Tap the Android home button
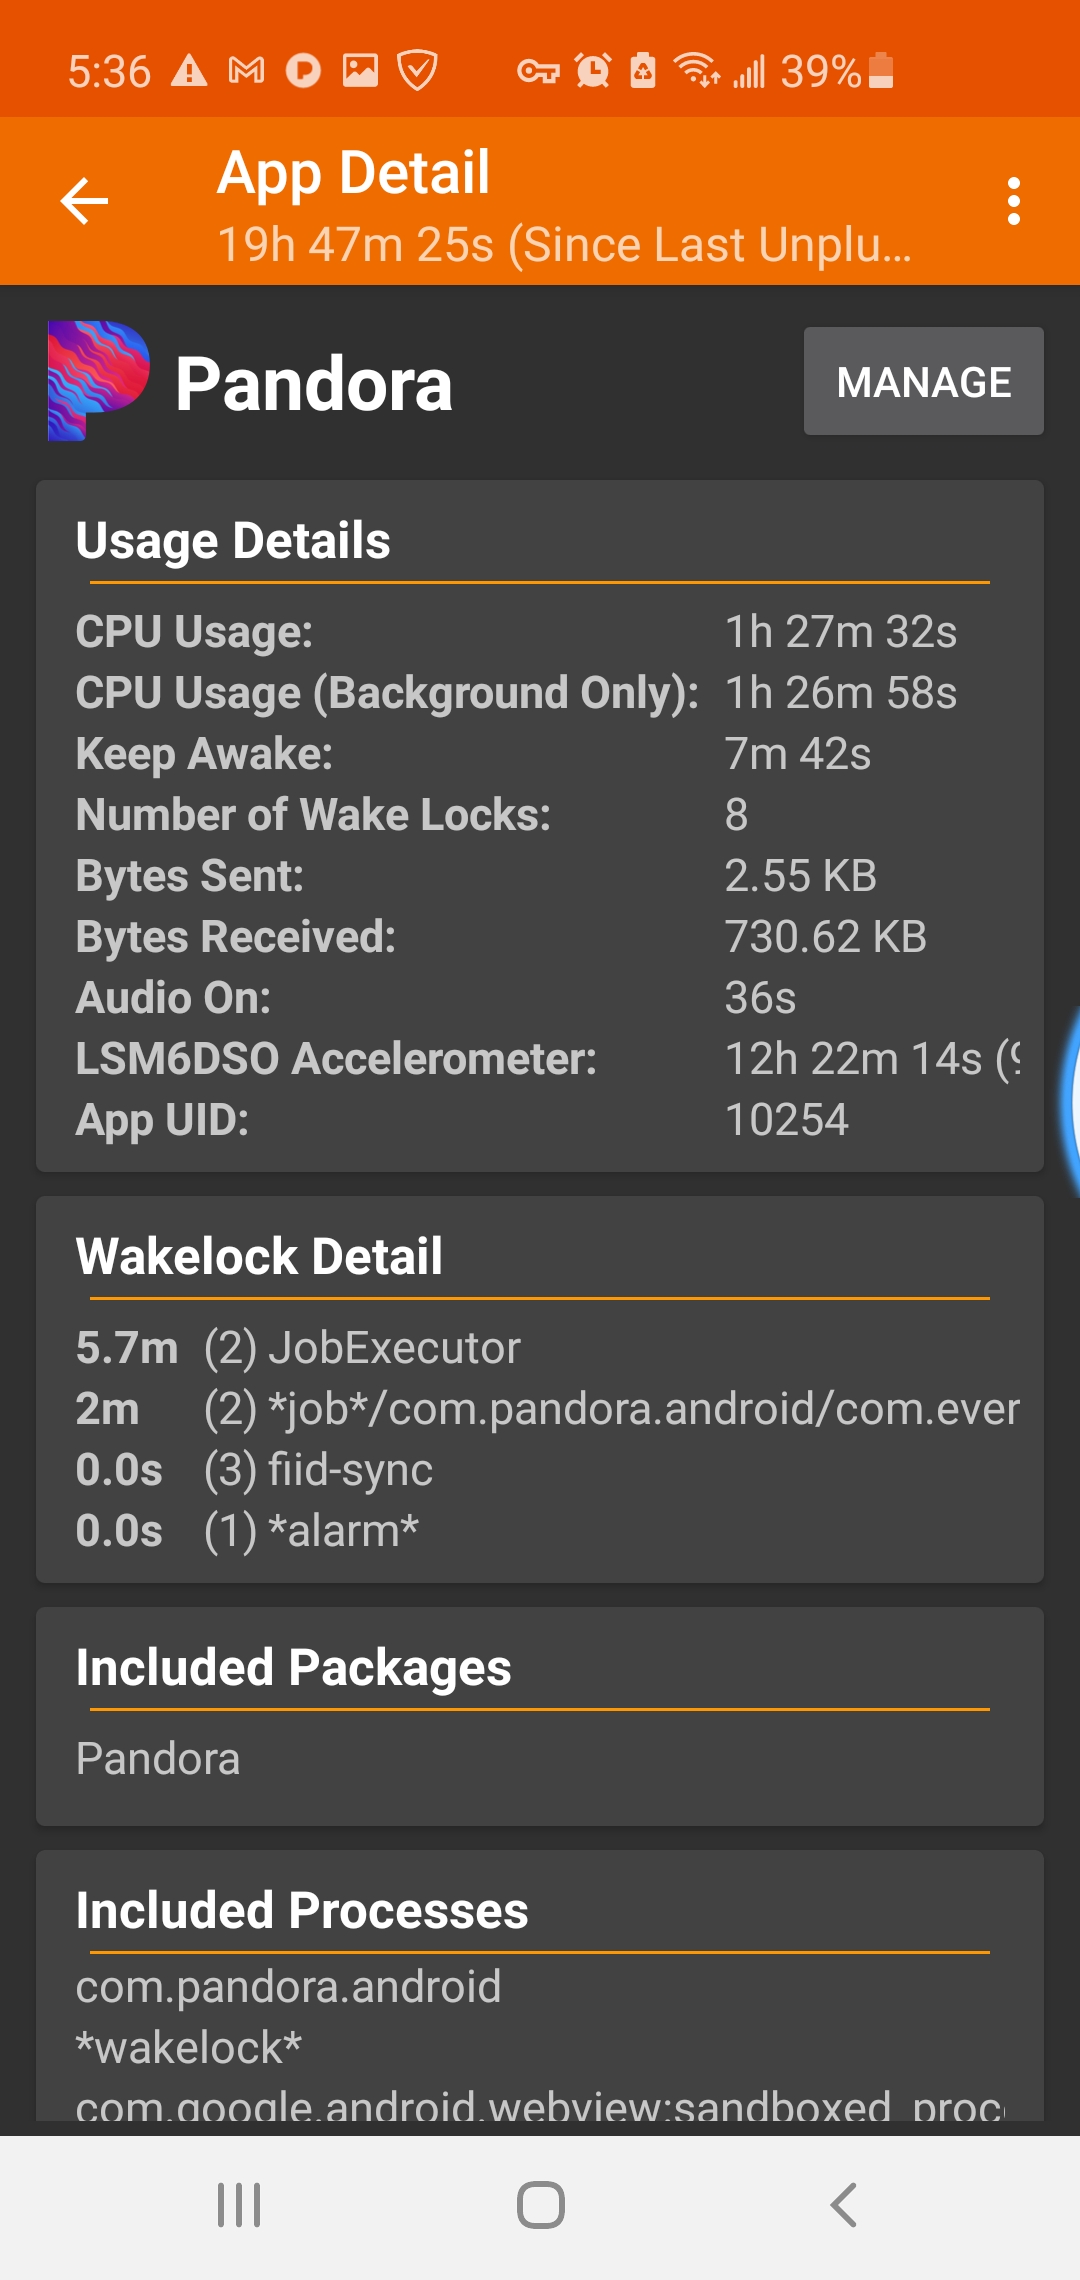This screenshot has width=1080, height=2280. (540, 2205)
